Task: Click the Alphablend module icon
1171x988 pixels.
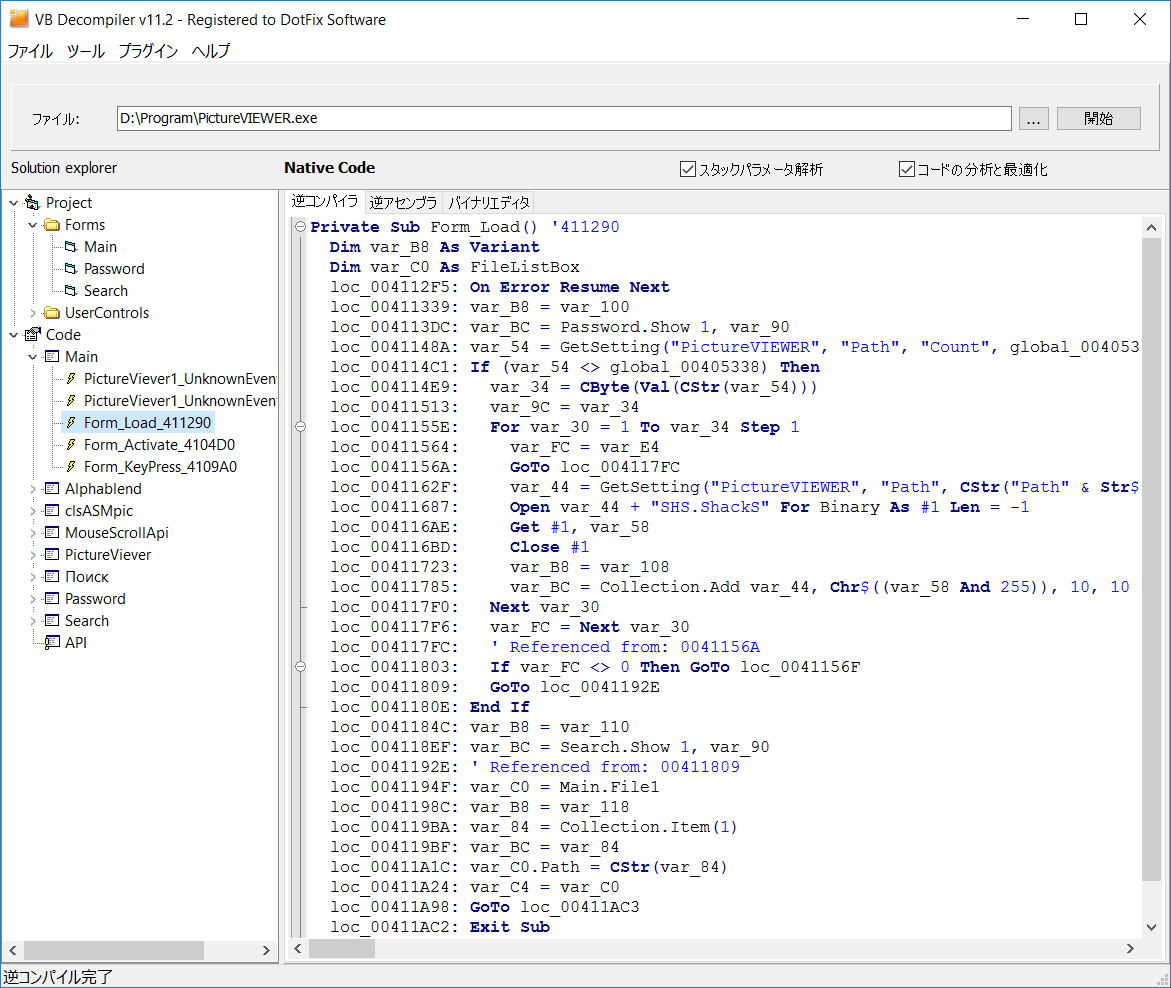Action: click(52, 488)
